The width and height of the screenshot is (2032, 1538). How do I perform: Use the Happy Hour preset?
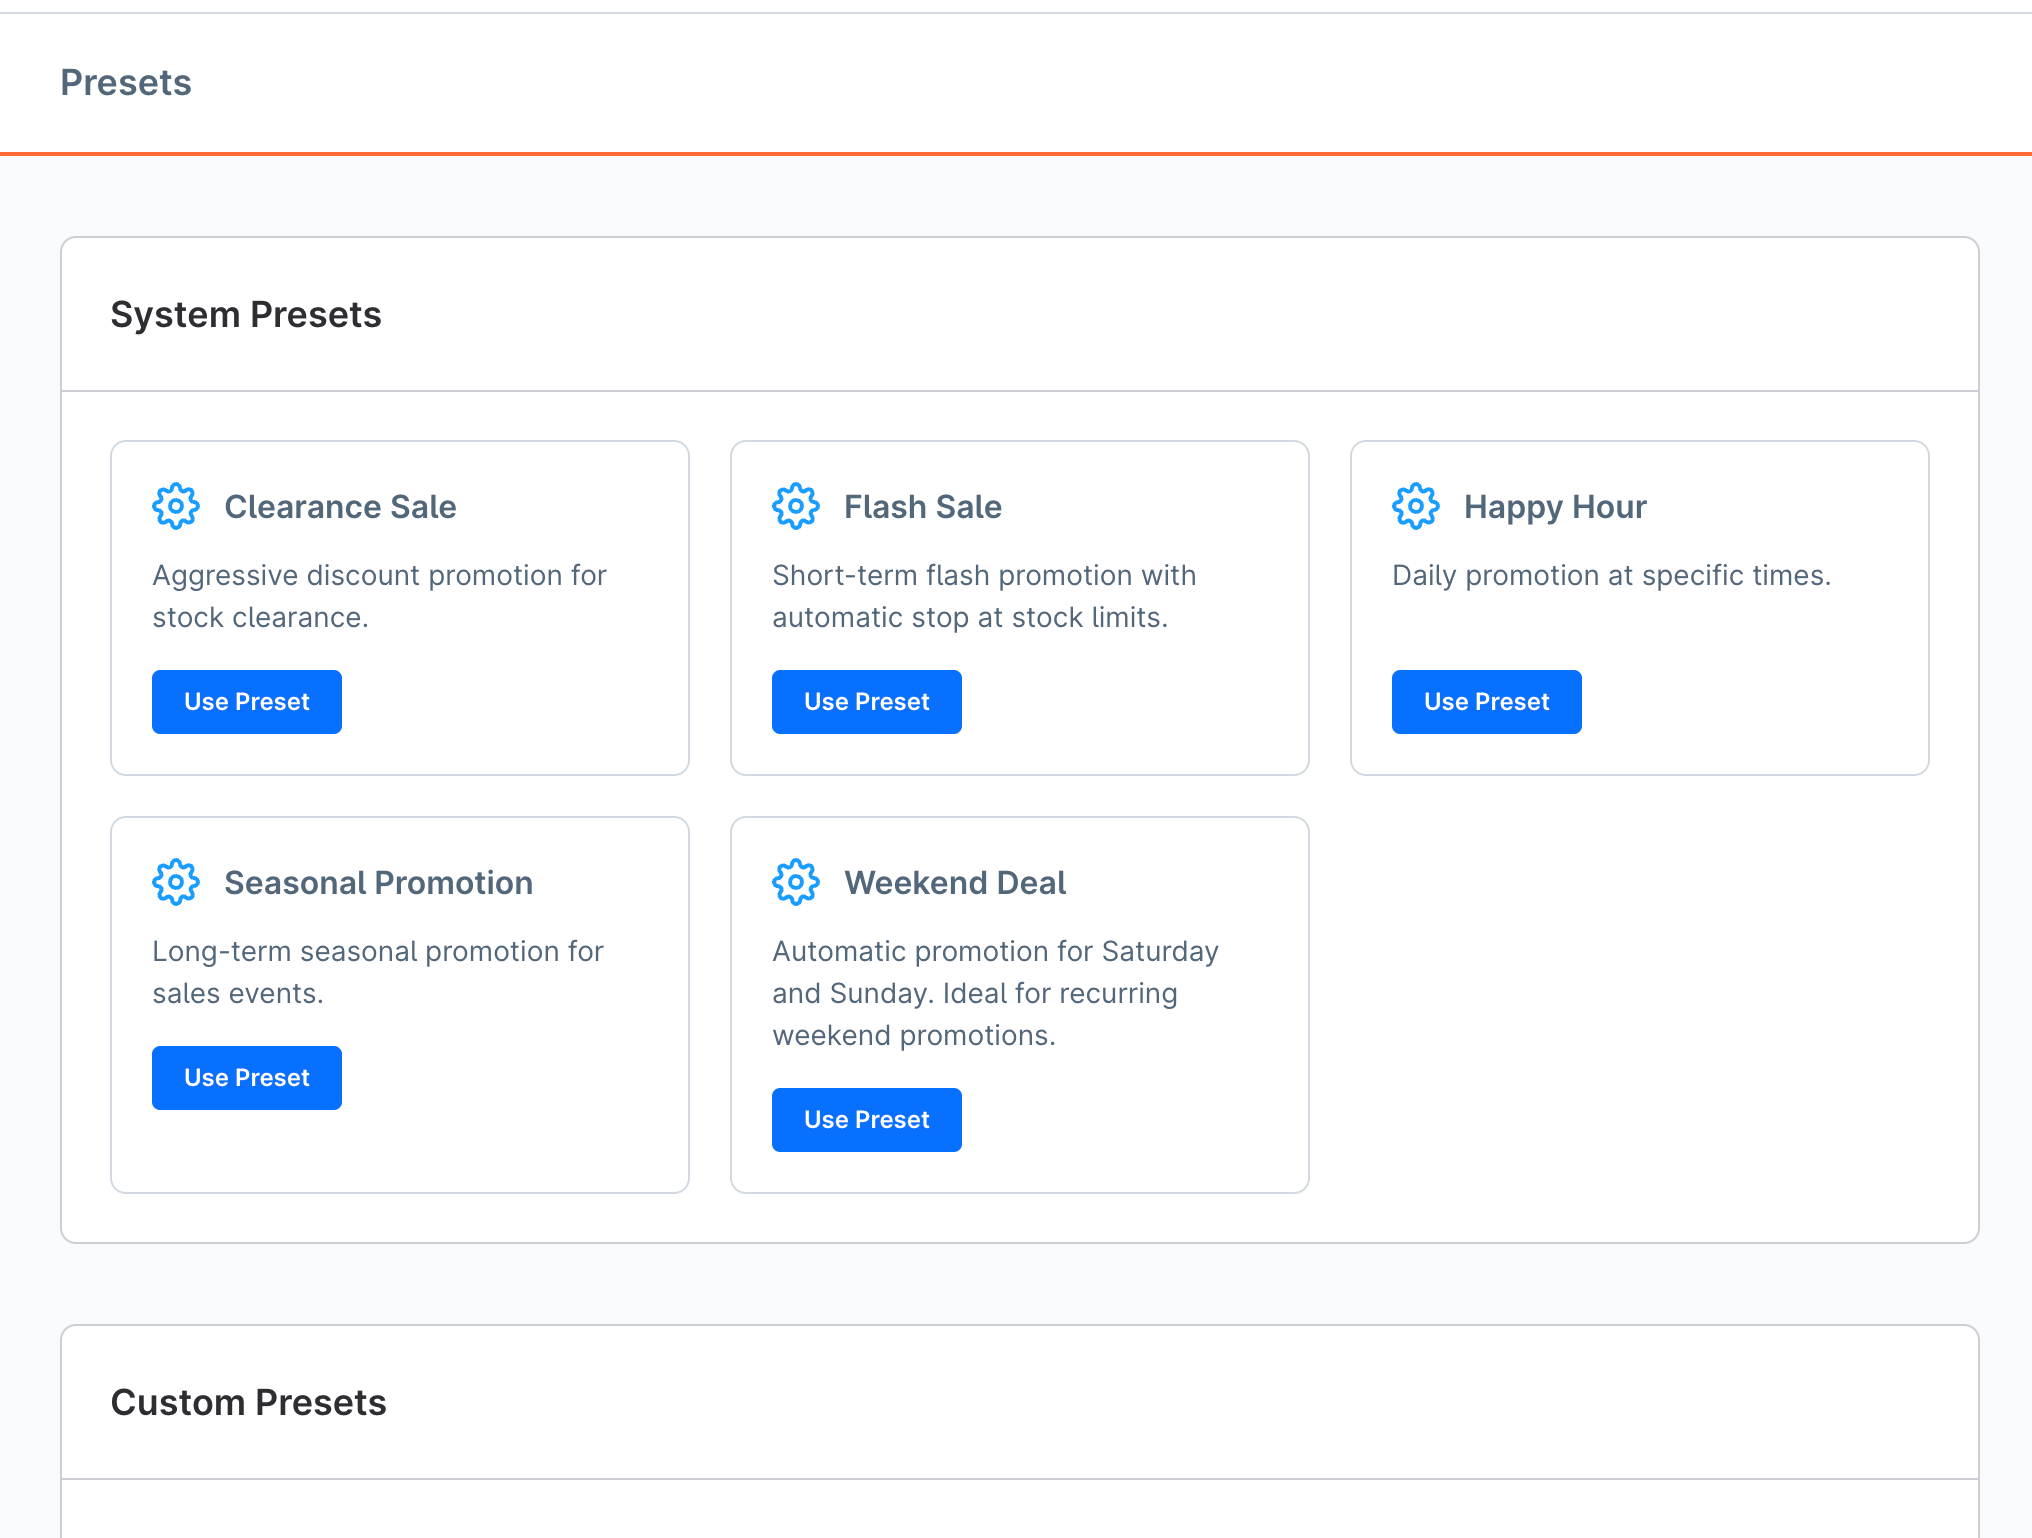[x=1486, y=701]
